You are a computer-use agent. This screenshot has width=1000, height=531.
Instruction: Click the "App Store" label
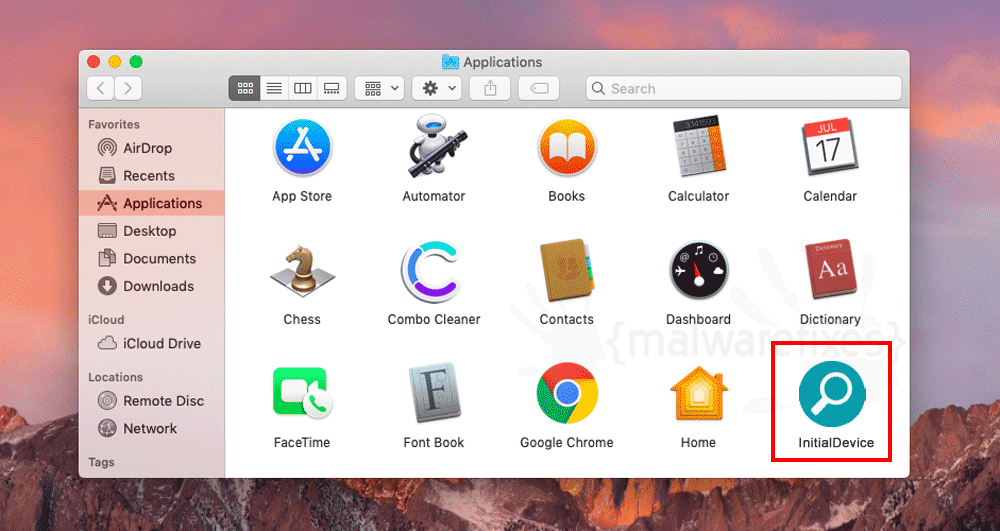tap(302, 196)
